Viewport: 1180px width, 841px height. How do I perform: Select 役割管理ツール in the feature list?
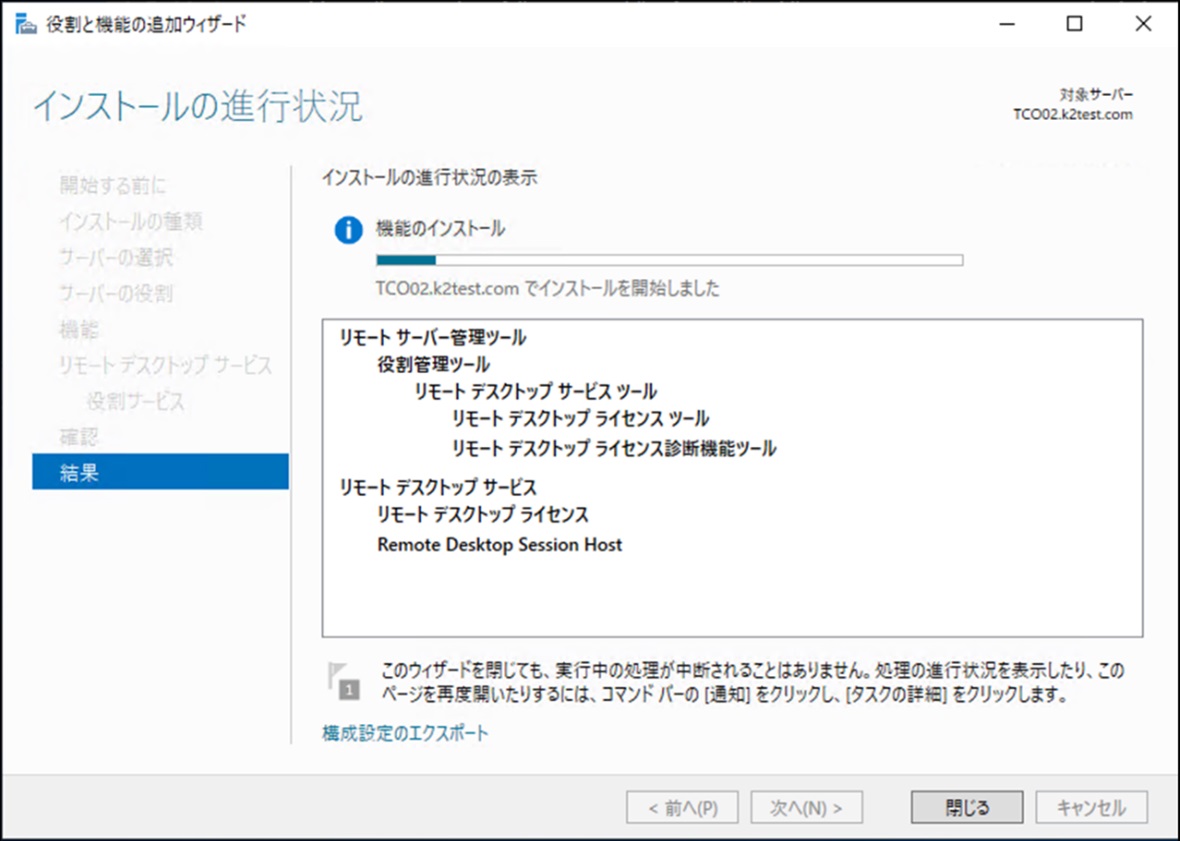tap(433, 365)
